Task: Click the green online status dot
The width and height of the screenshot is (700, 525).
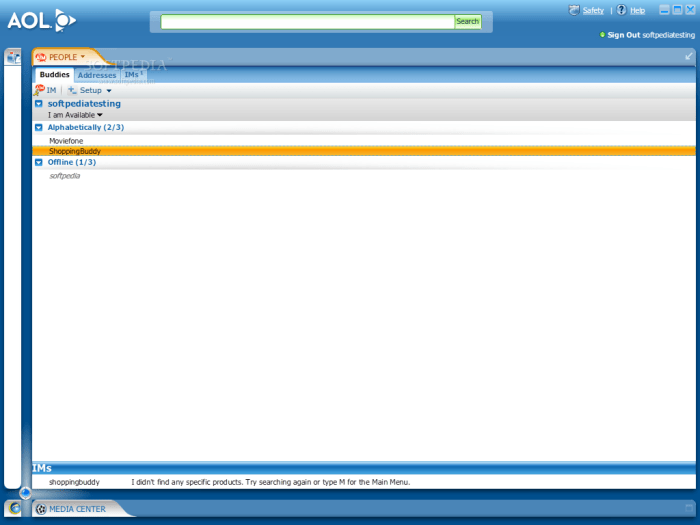Action: pos(602,34)
